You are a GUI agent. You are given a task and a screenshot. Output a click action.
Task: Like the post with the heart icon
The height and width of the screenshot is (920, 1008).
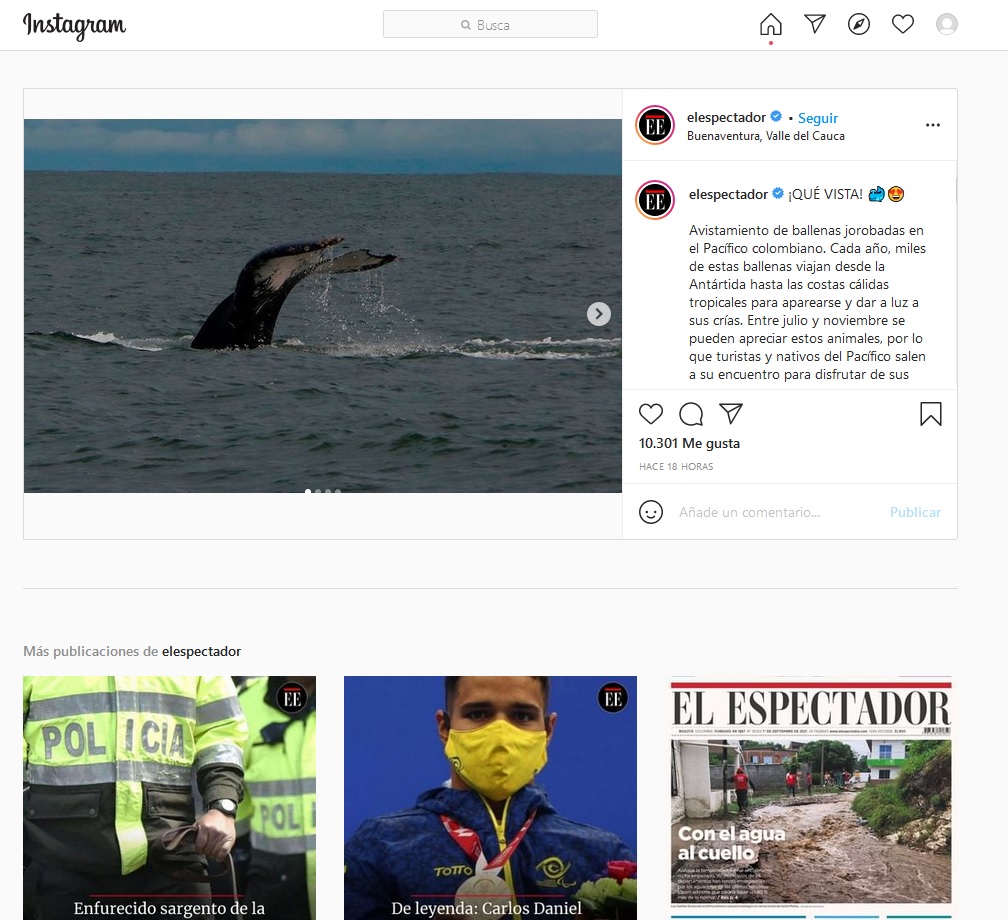tap(651, 413)
